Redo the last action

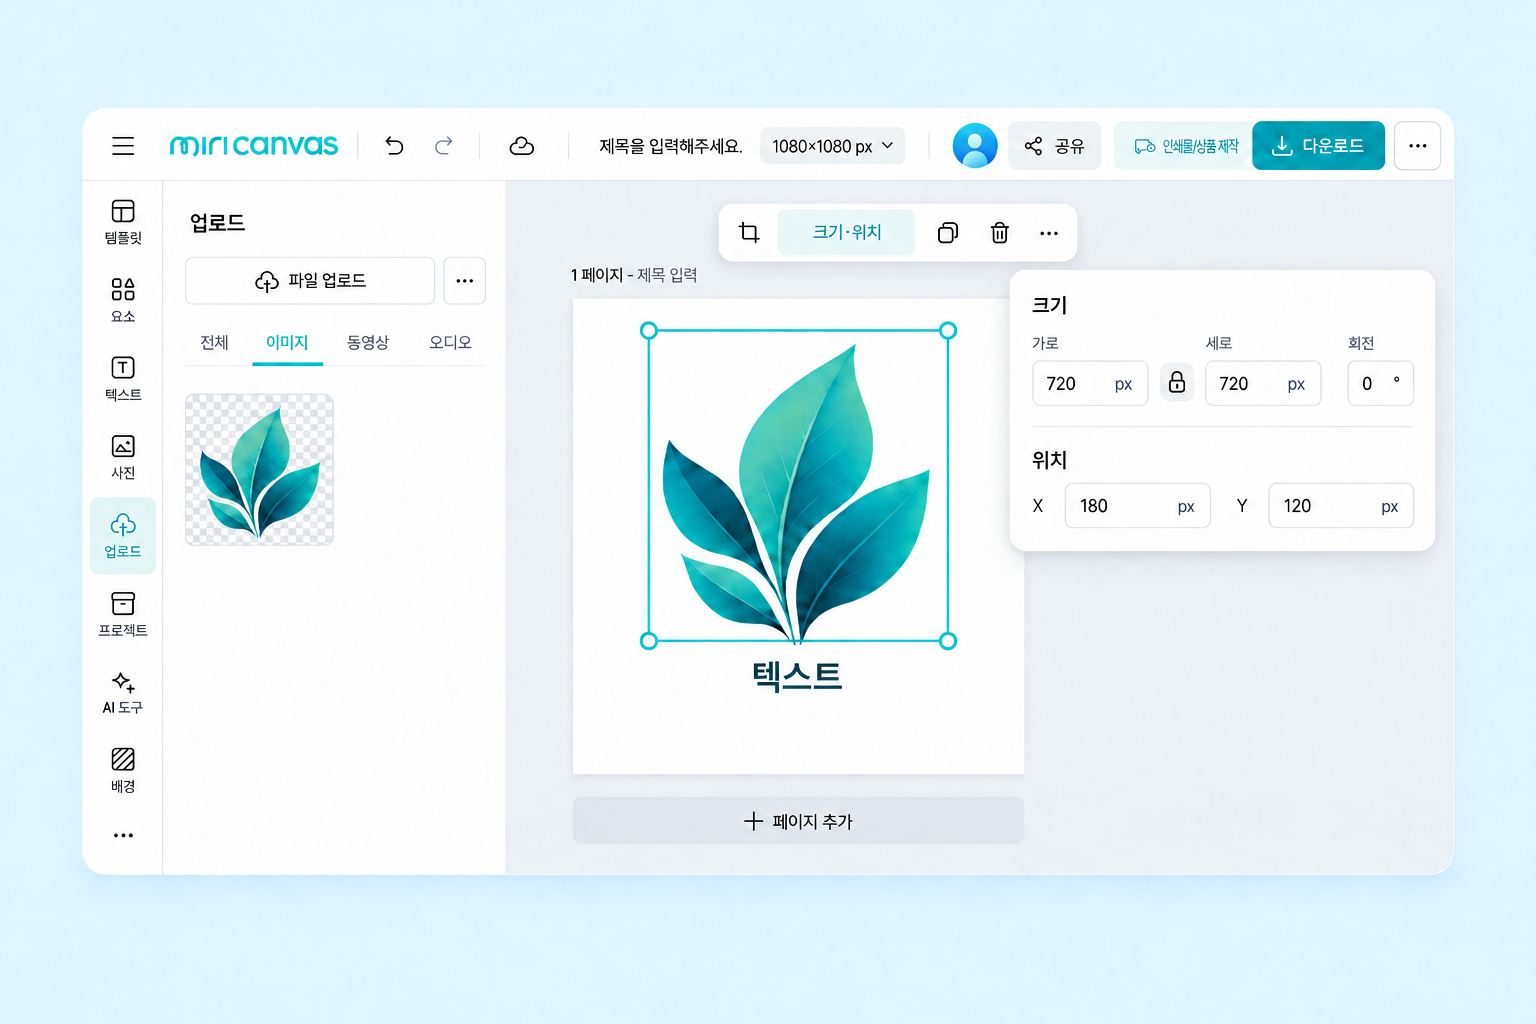444,146
